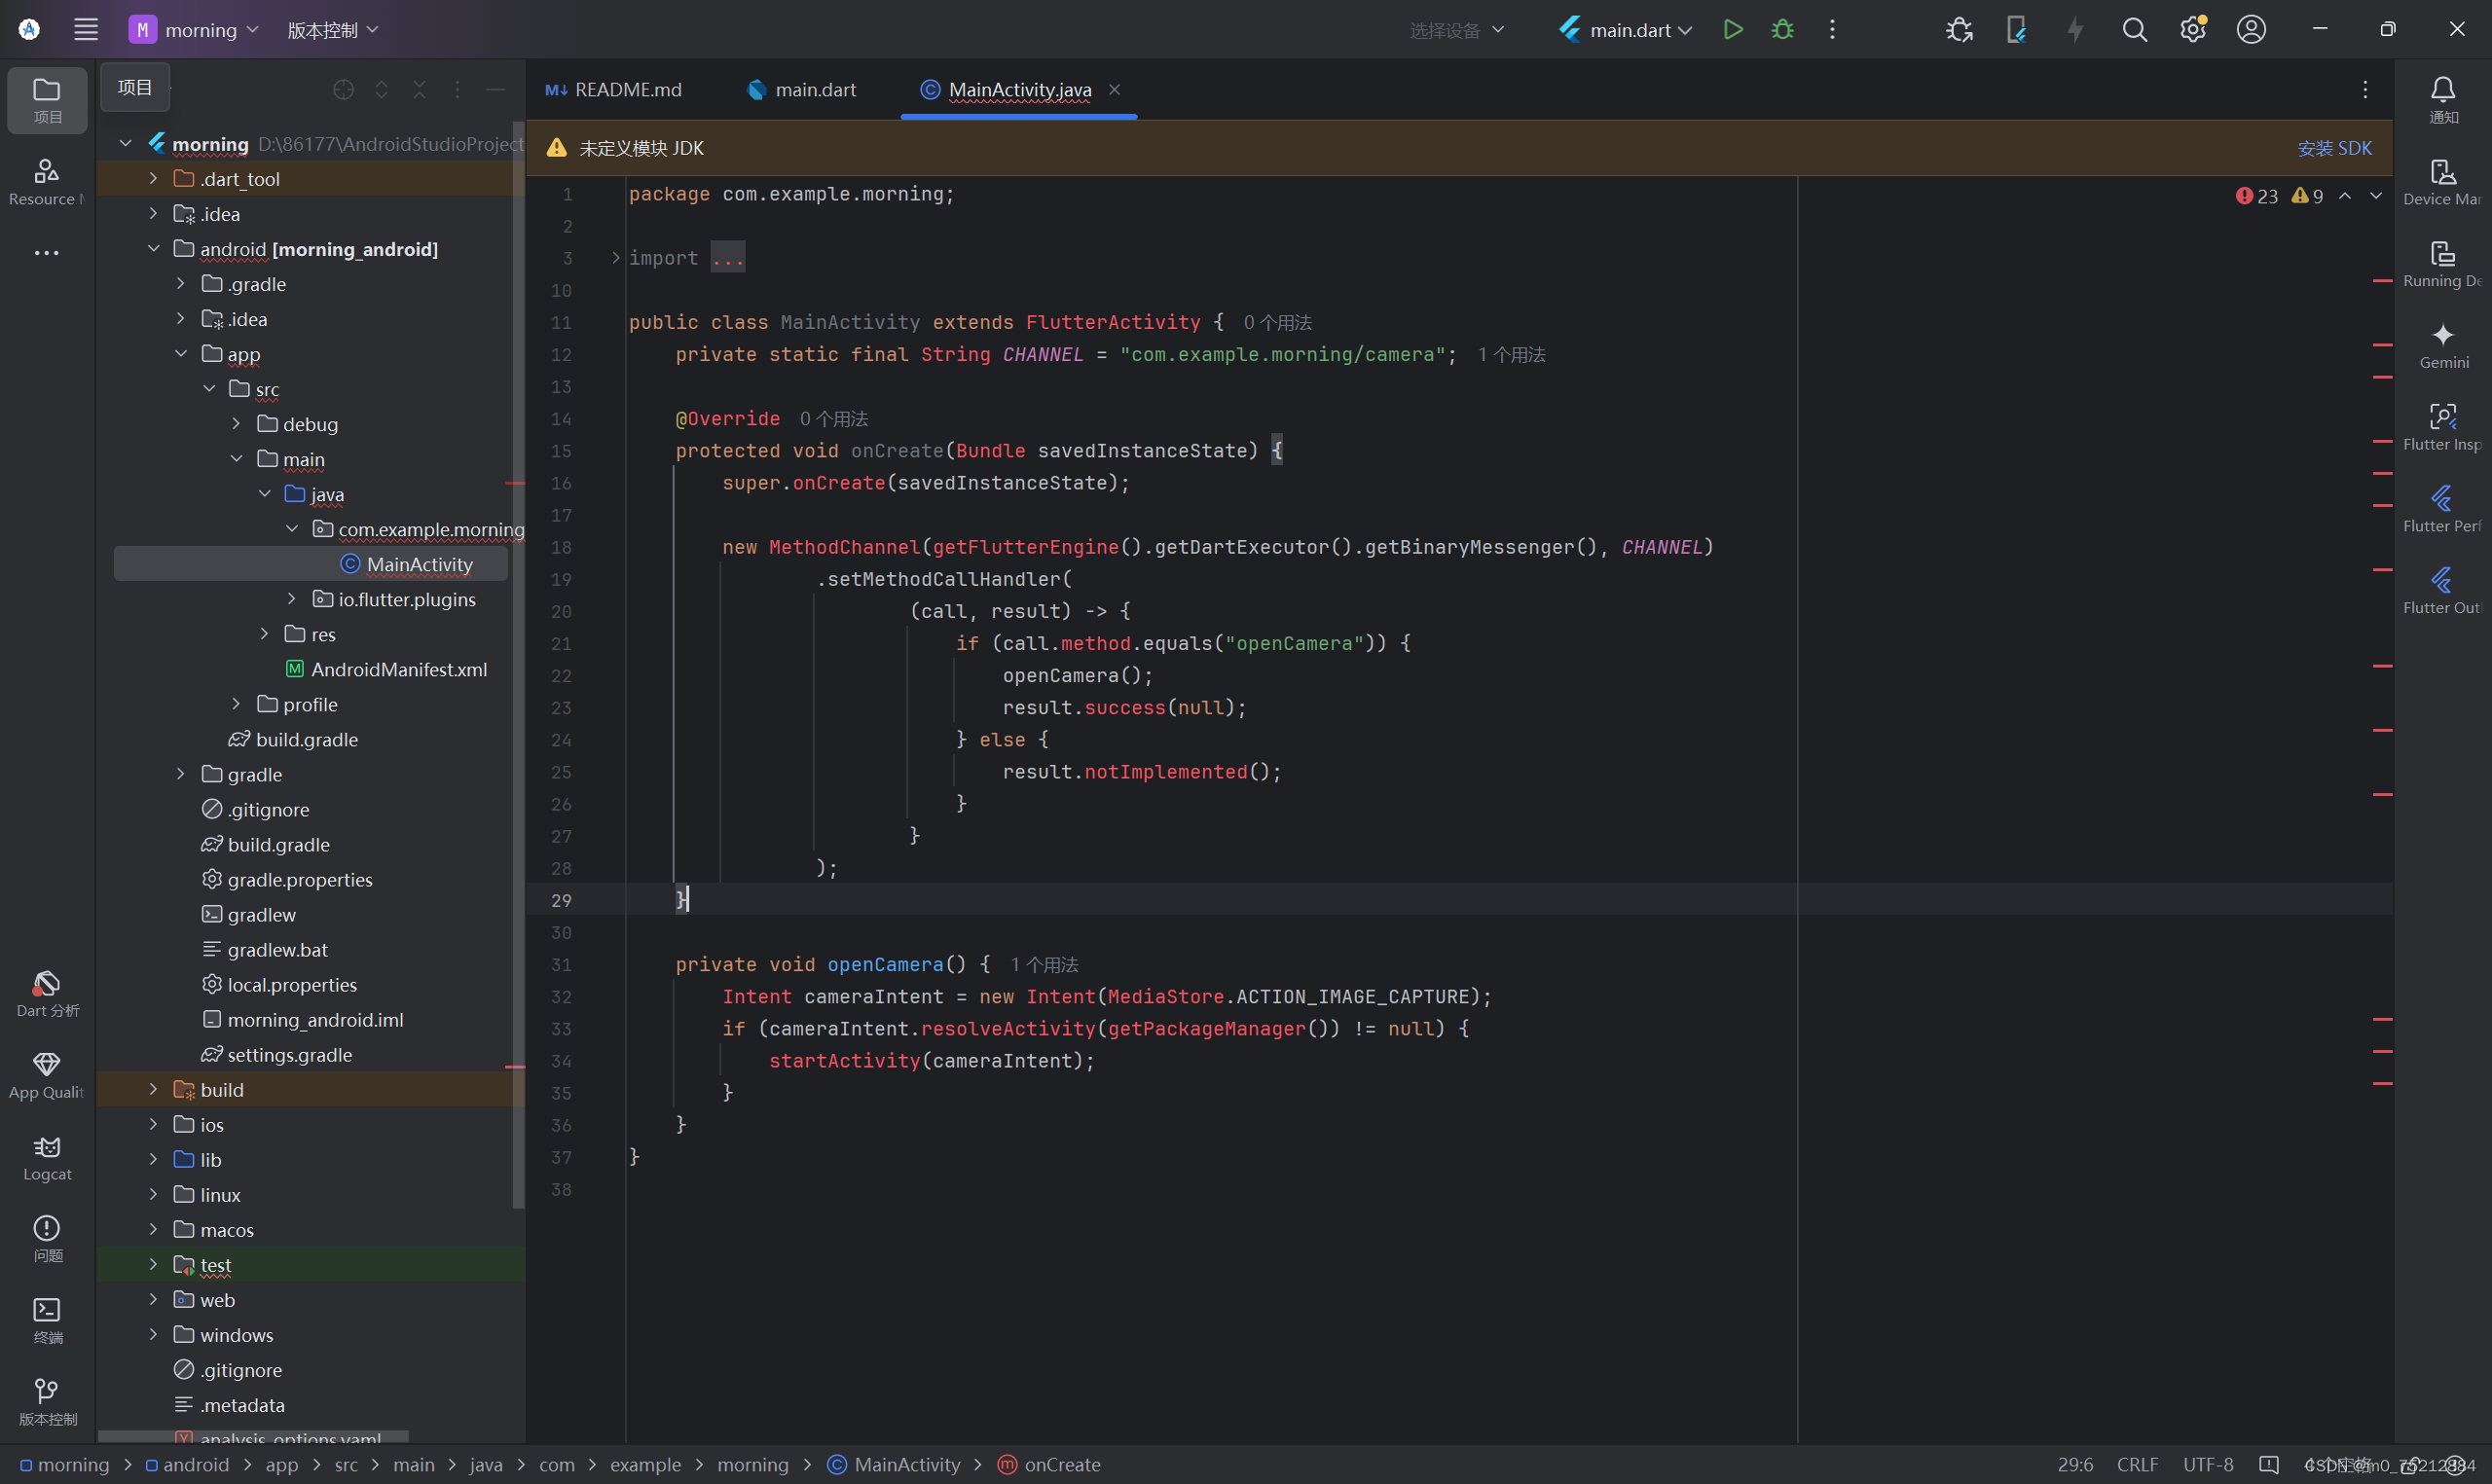Open the Flutter Inspector panel
Screen dimensions: 2492x1484
click(2443, 427)
